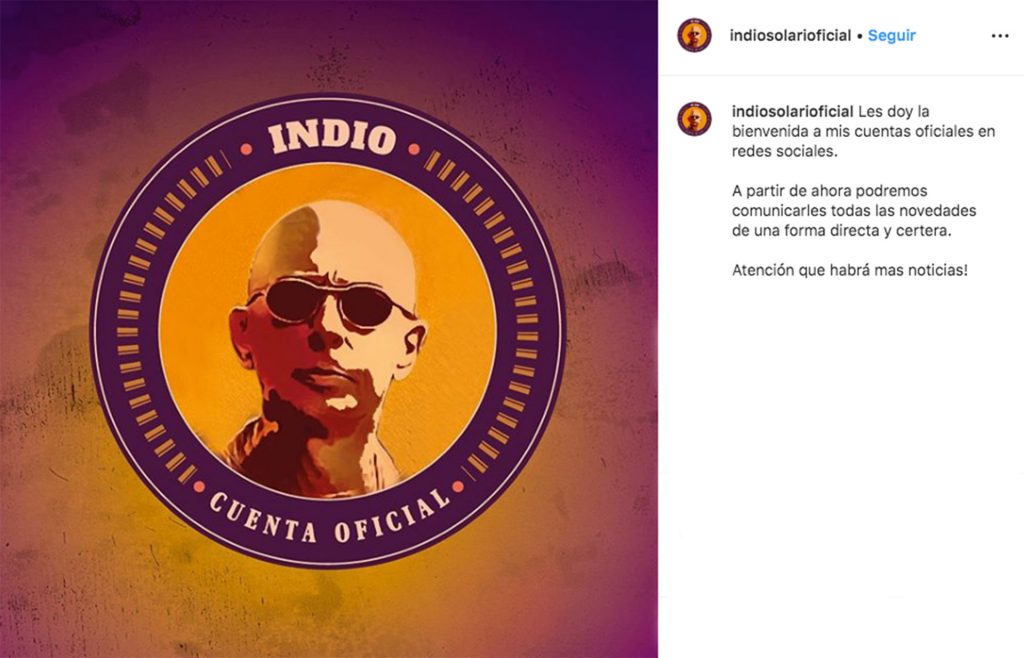Select the caption line 'Atención que habrá mas noticias!'
The width and height of the screenshot is (1024, 658).
tap(850, 270)
